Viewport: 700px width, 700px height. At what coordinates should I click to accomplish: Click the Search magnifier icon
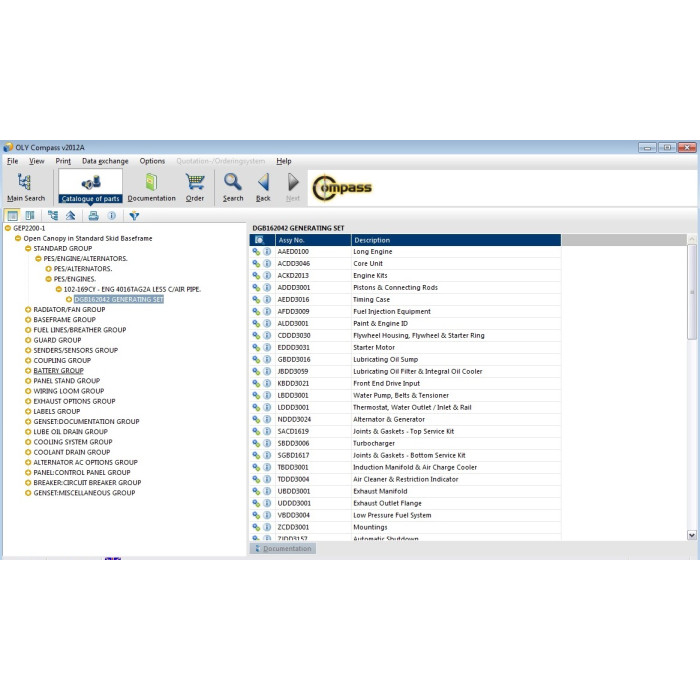tap(233, 188)
